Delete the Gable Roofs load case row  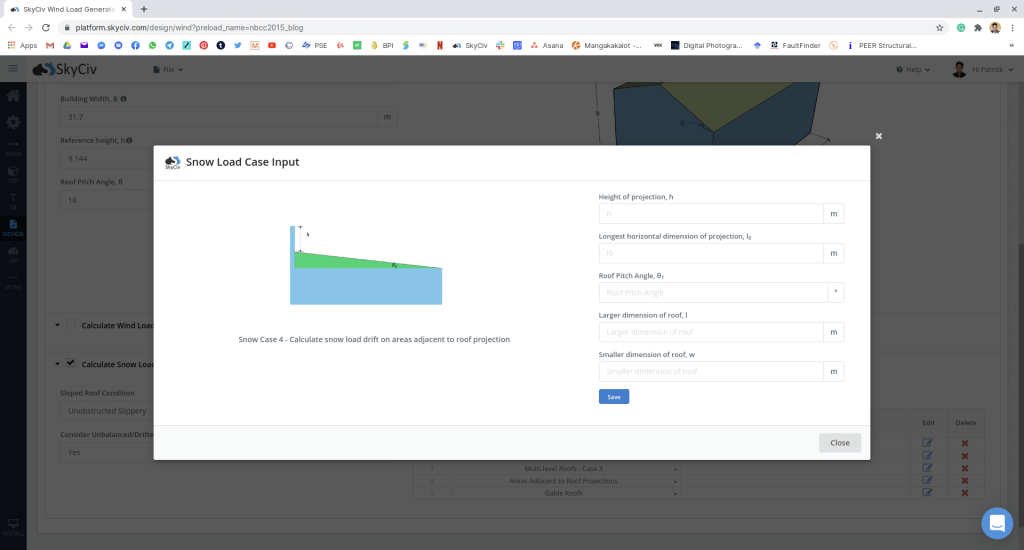click(x=964, y=492)
